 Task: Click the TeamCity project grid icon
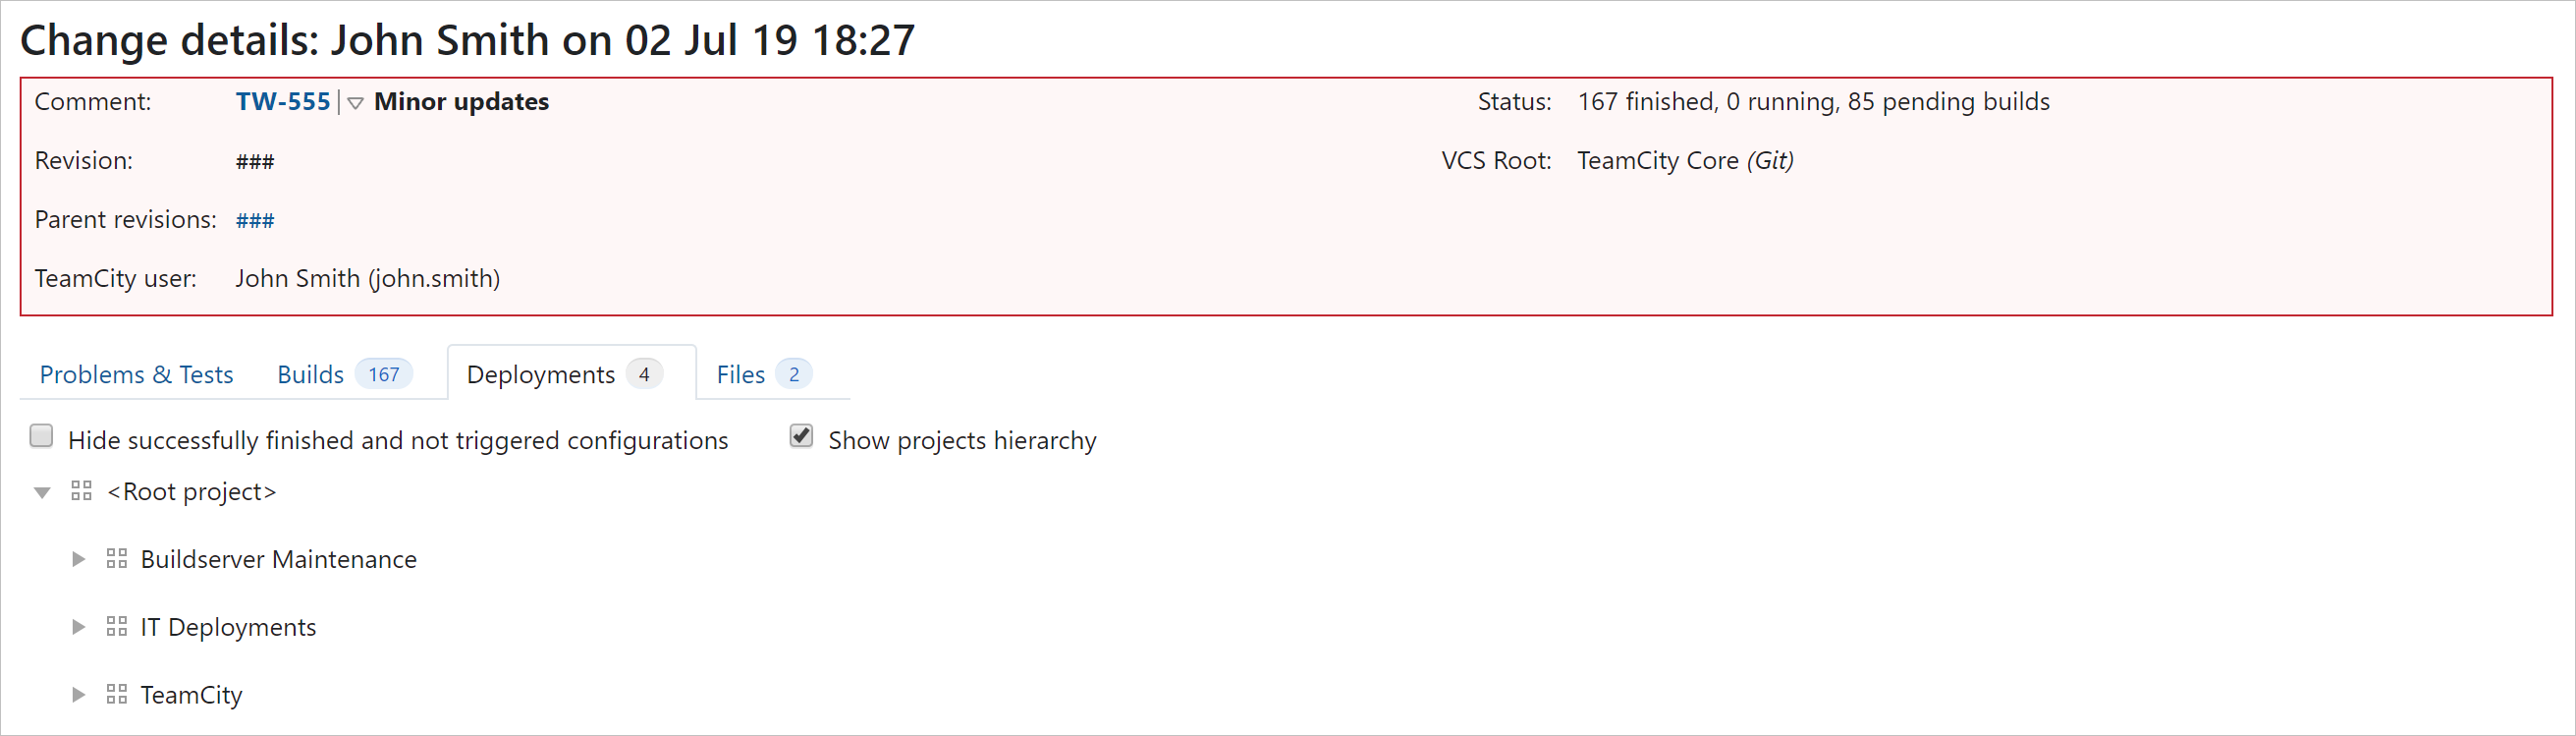tap(116, 695)
